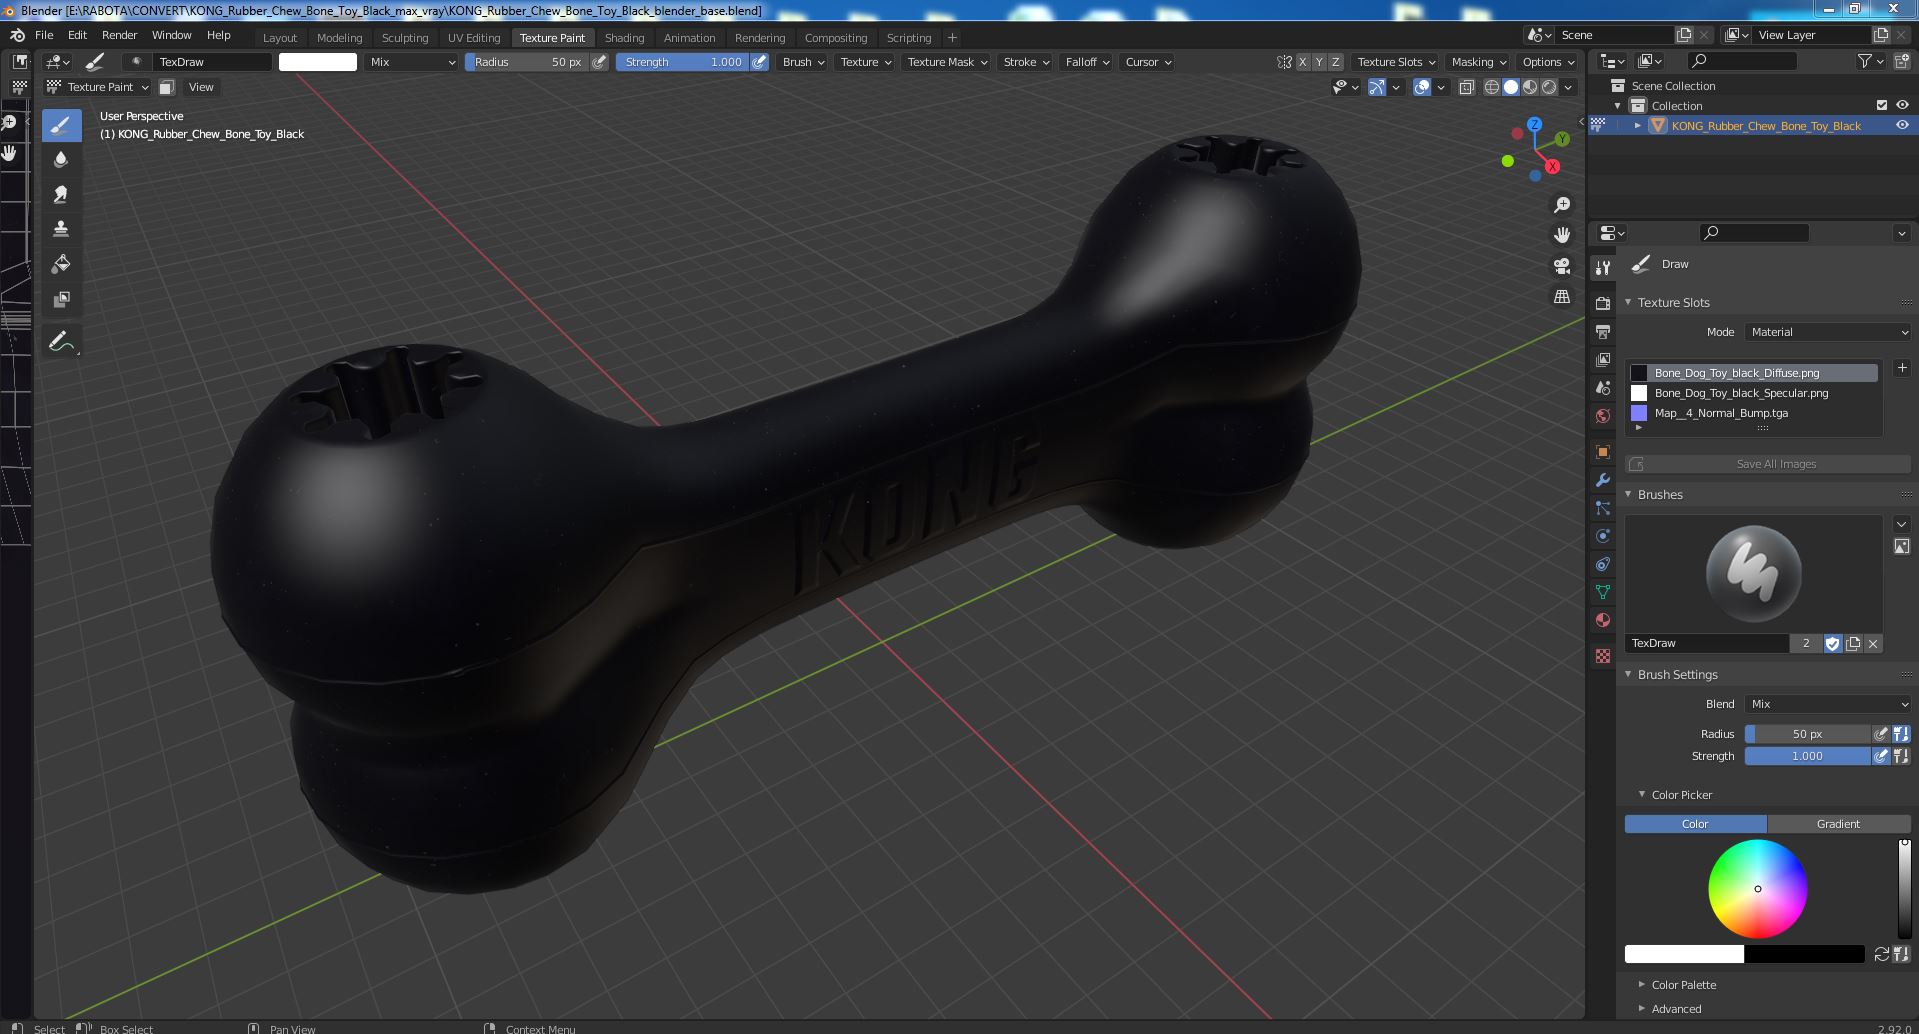Open the Stroke settings dropdown
Image resolution: width=1919 pixels, height=1034 pixels.
pyautogui.click(x=1026, y=62)
